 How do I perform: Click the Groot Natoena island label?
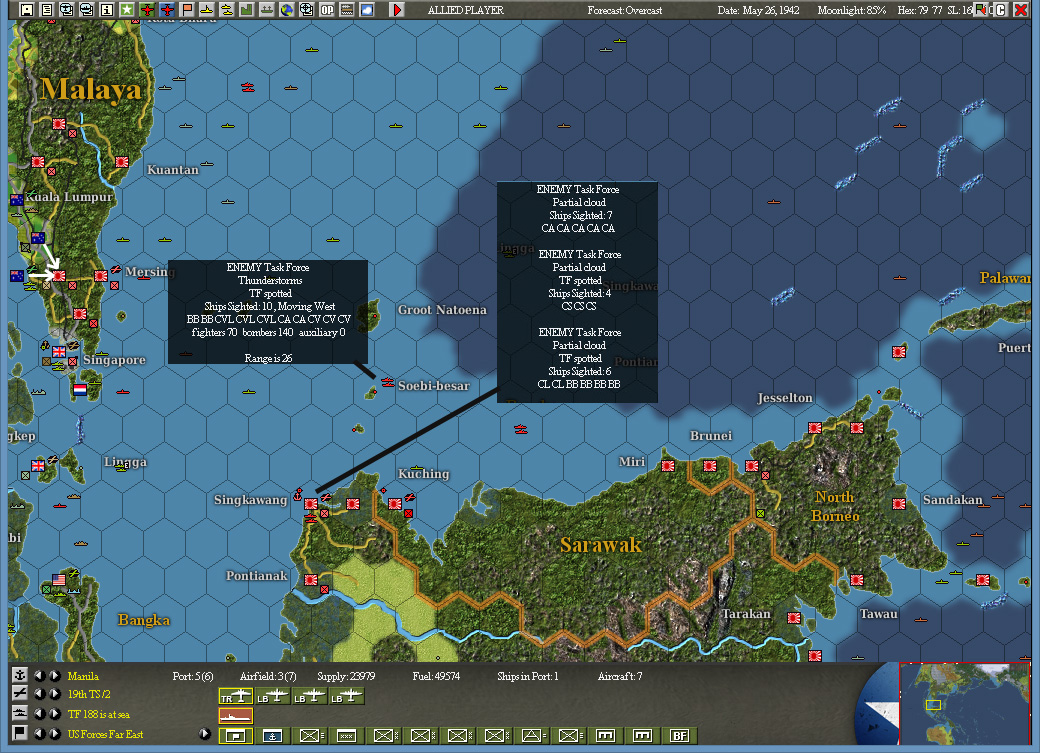point(442,310)
